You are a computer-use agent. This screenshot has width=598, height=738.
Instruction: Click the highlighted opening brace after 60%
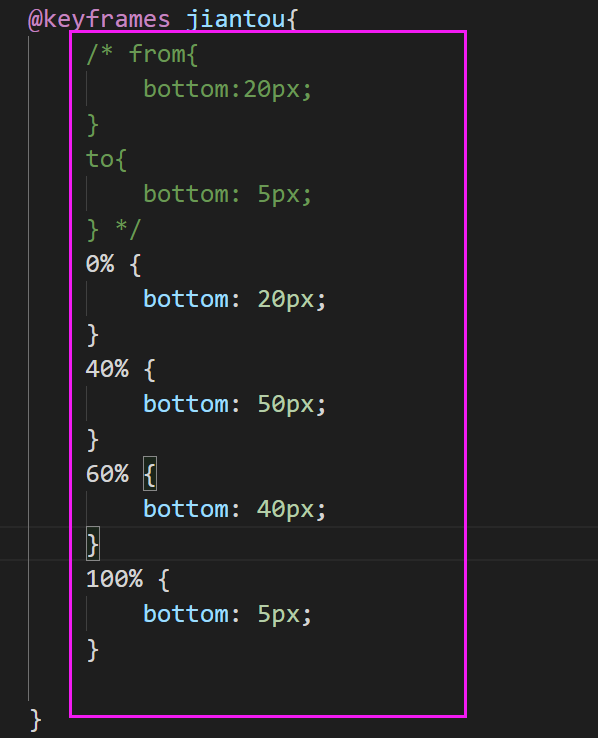(150, 474)
